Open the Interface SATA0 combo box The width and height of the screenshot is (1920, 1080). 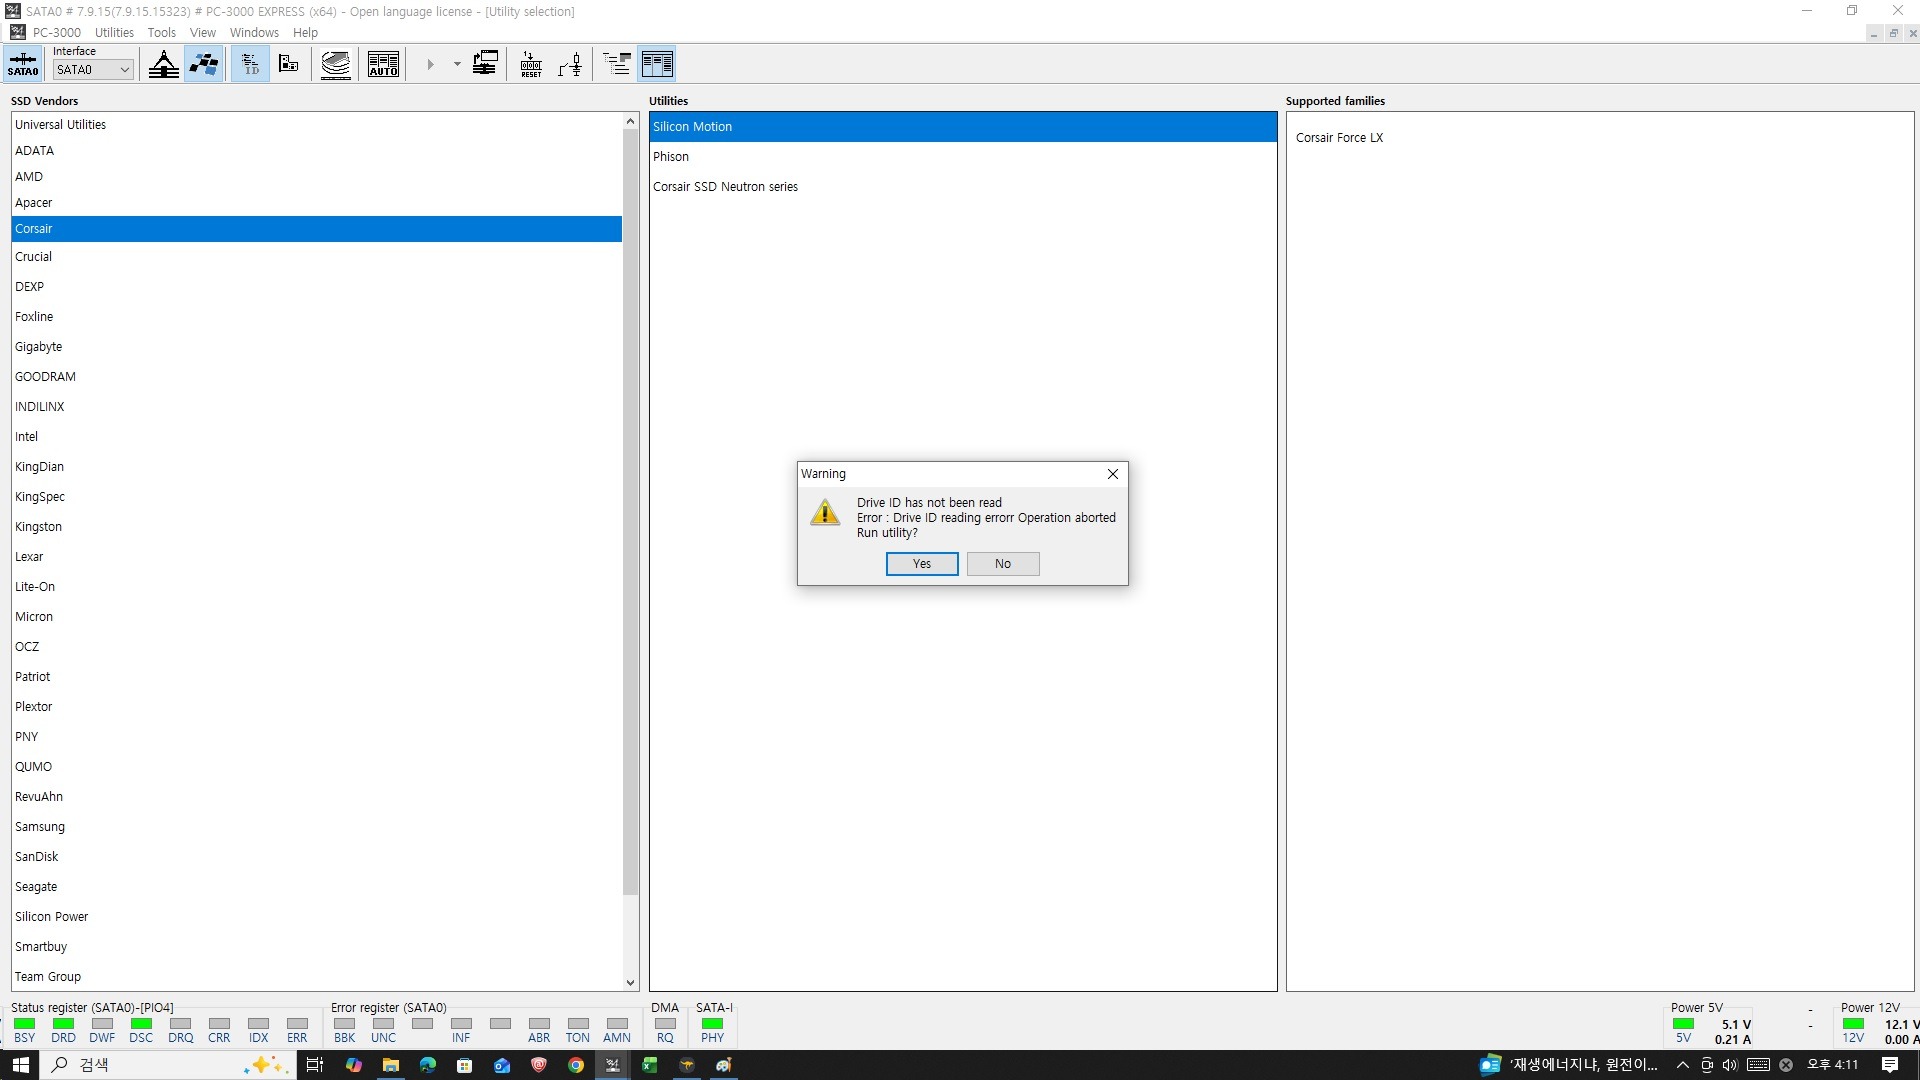pyautogui.click(x=93, y=70)
